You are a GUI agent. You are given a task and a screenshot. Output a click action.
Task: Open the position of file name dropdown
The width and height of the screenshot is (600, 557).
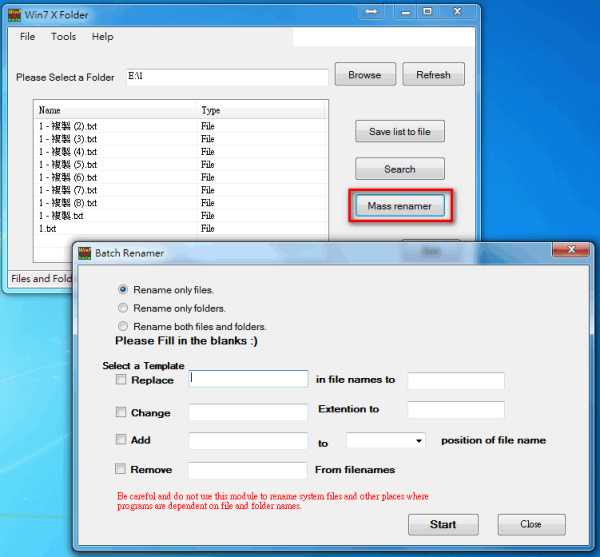386,440
